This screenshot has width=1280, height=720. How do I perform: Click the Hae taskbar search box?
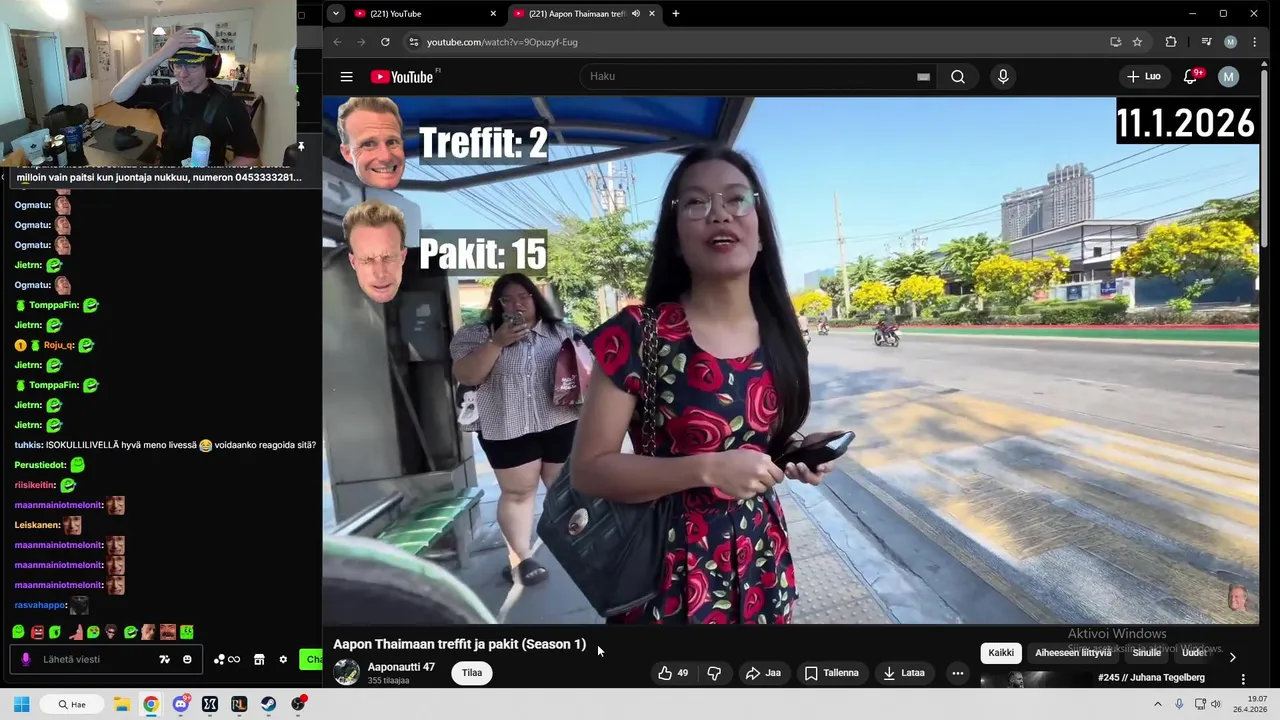(x=73, y=704)
